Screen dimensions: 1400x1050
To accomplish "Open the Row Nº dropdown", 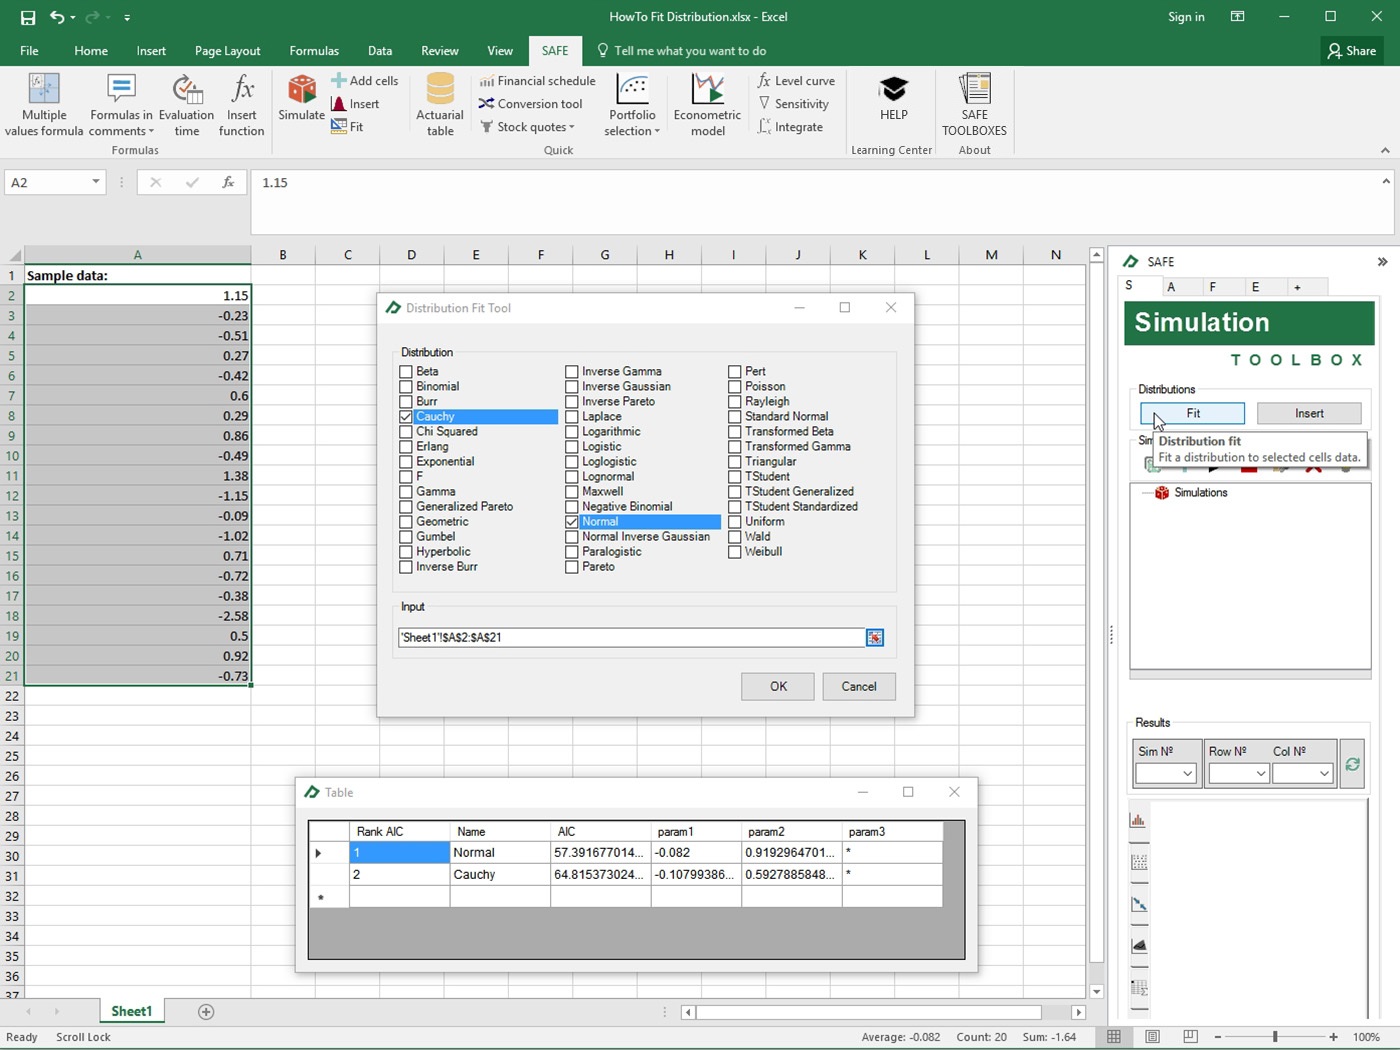I will [x=1260, y=773].
